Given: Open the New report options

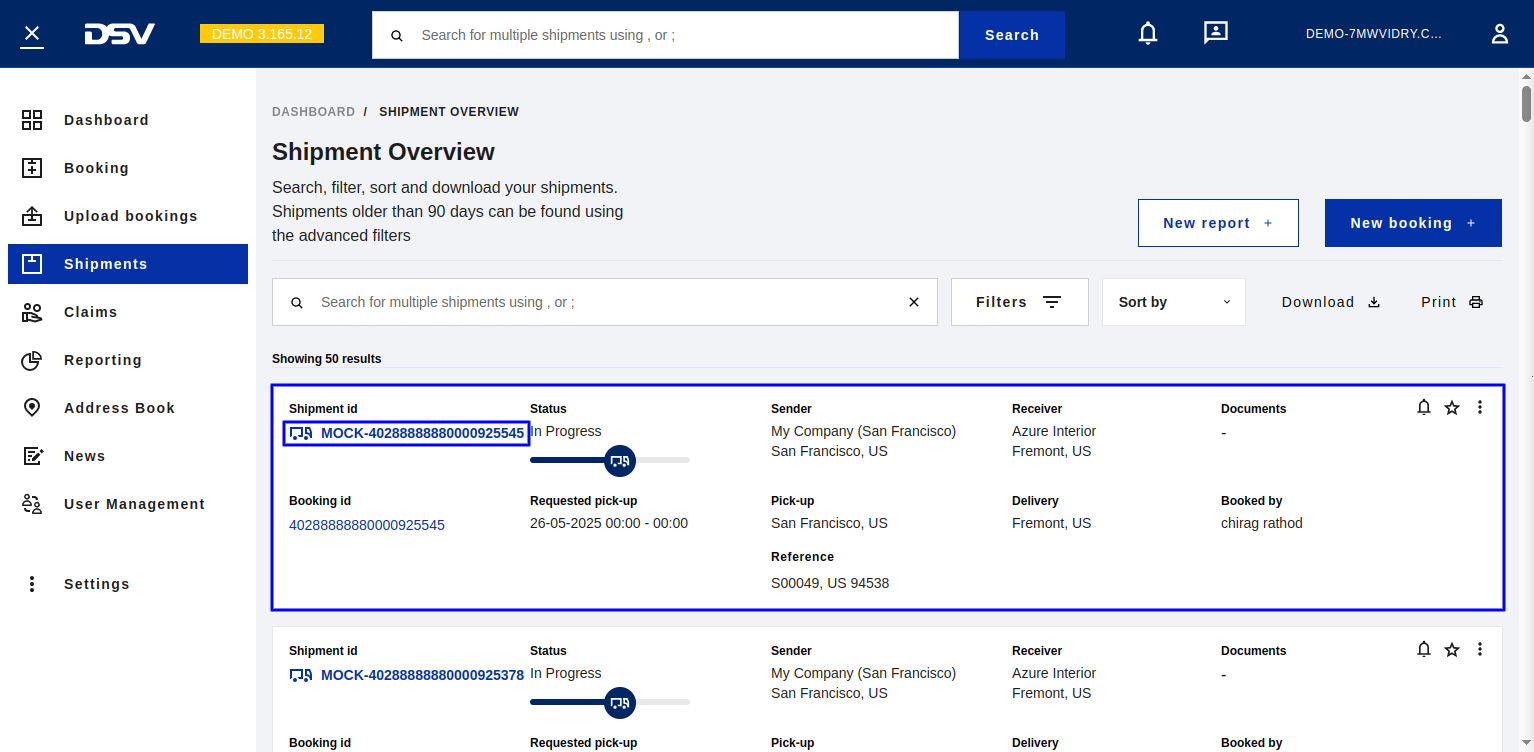Looking at the screenshot, I should click(1217, 223).
